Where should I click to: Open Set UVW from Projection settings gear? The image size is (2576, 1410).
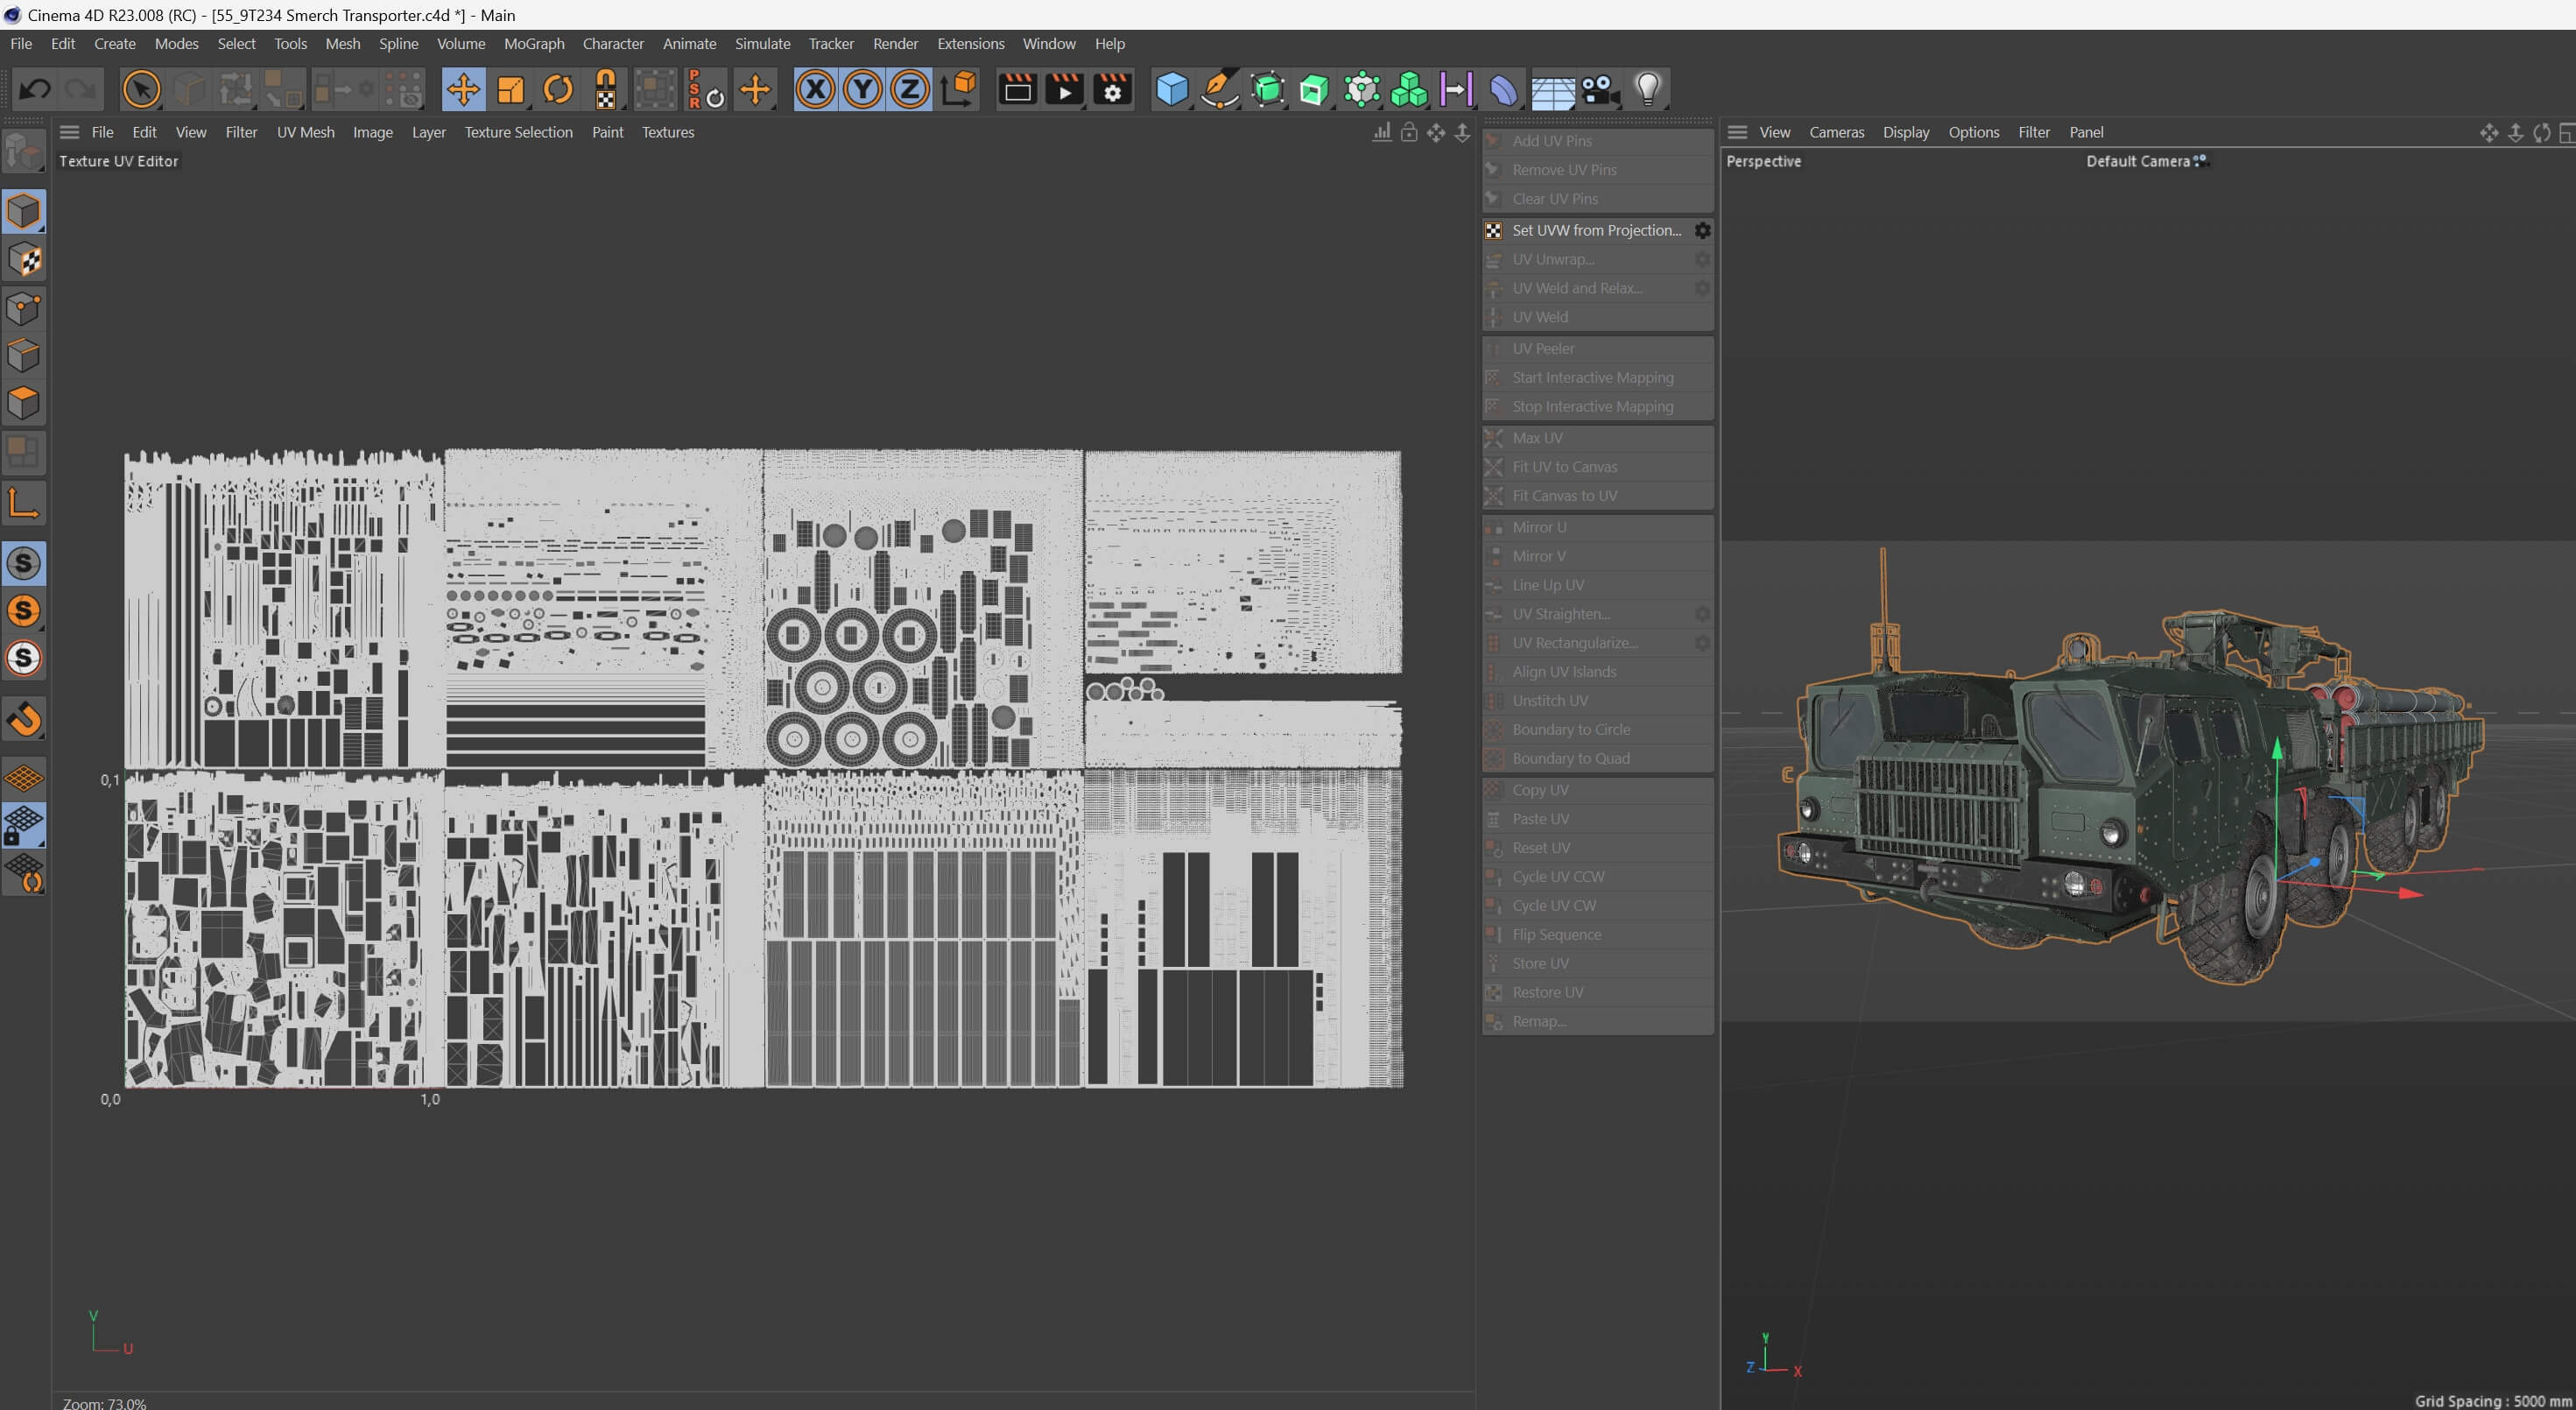[1702, 231]
